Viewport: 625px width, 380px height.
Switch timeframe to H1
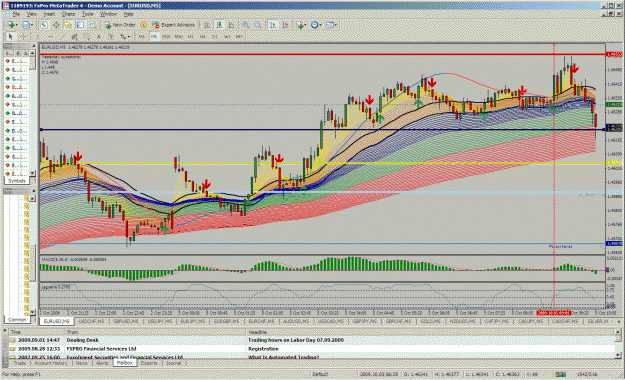point(191,36)
